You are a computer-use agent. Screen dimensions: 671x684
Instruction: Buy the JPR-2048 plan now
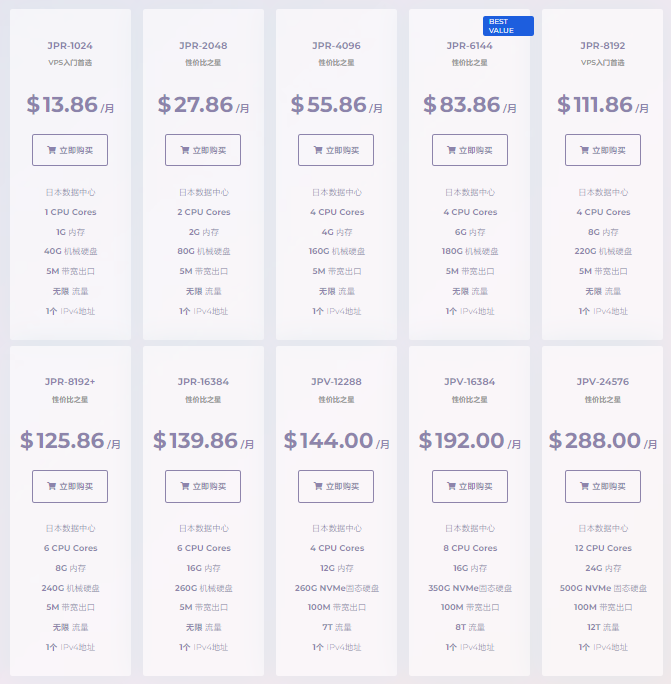click(203, 150)
